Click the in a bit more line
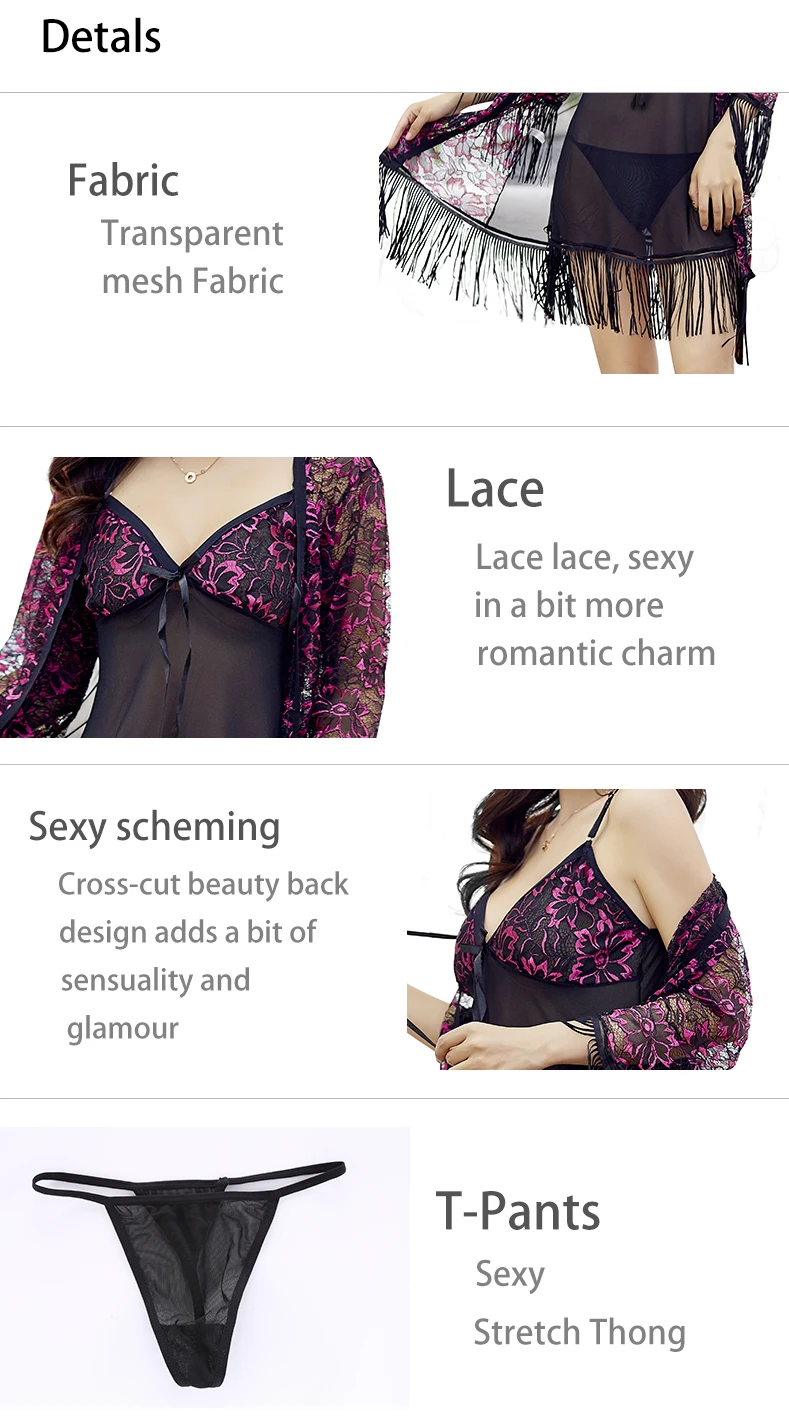789x1422 pixels. [x=569, y=605]
